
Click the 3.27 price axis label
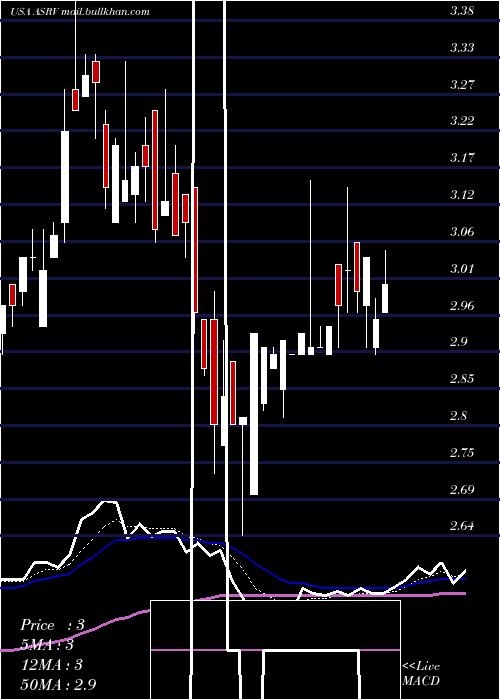(462, 84)
